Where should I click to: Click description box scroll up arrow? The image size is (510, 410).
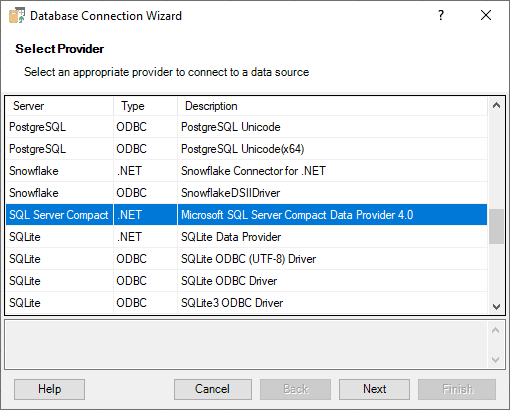pos(496,330)
